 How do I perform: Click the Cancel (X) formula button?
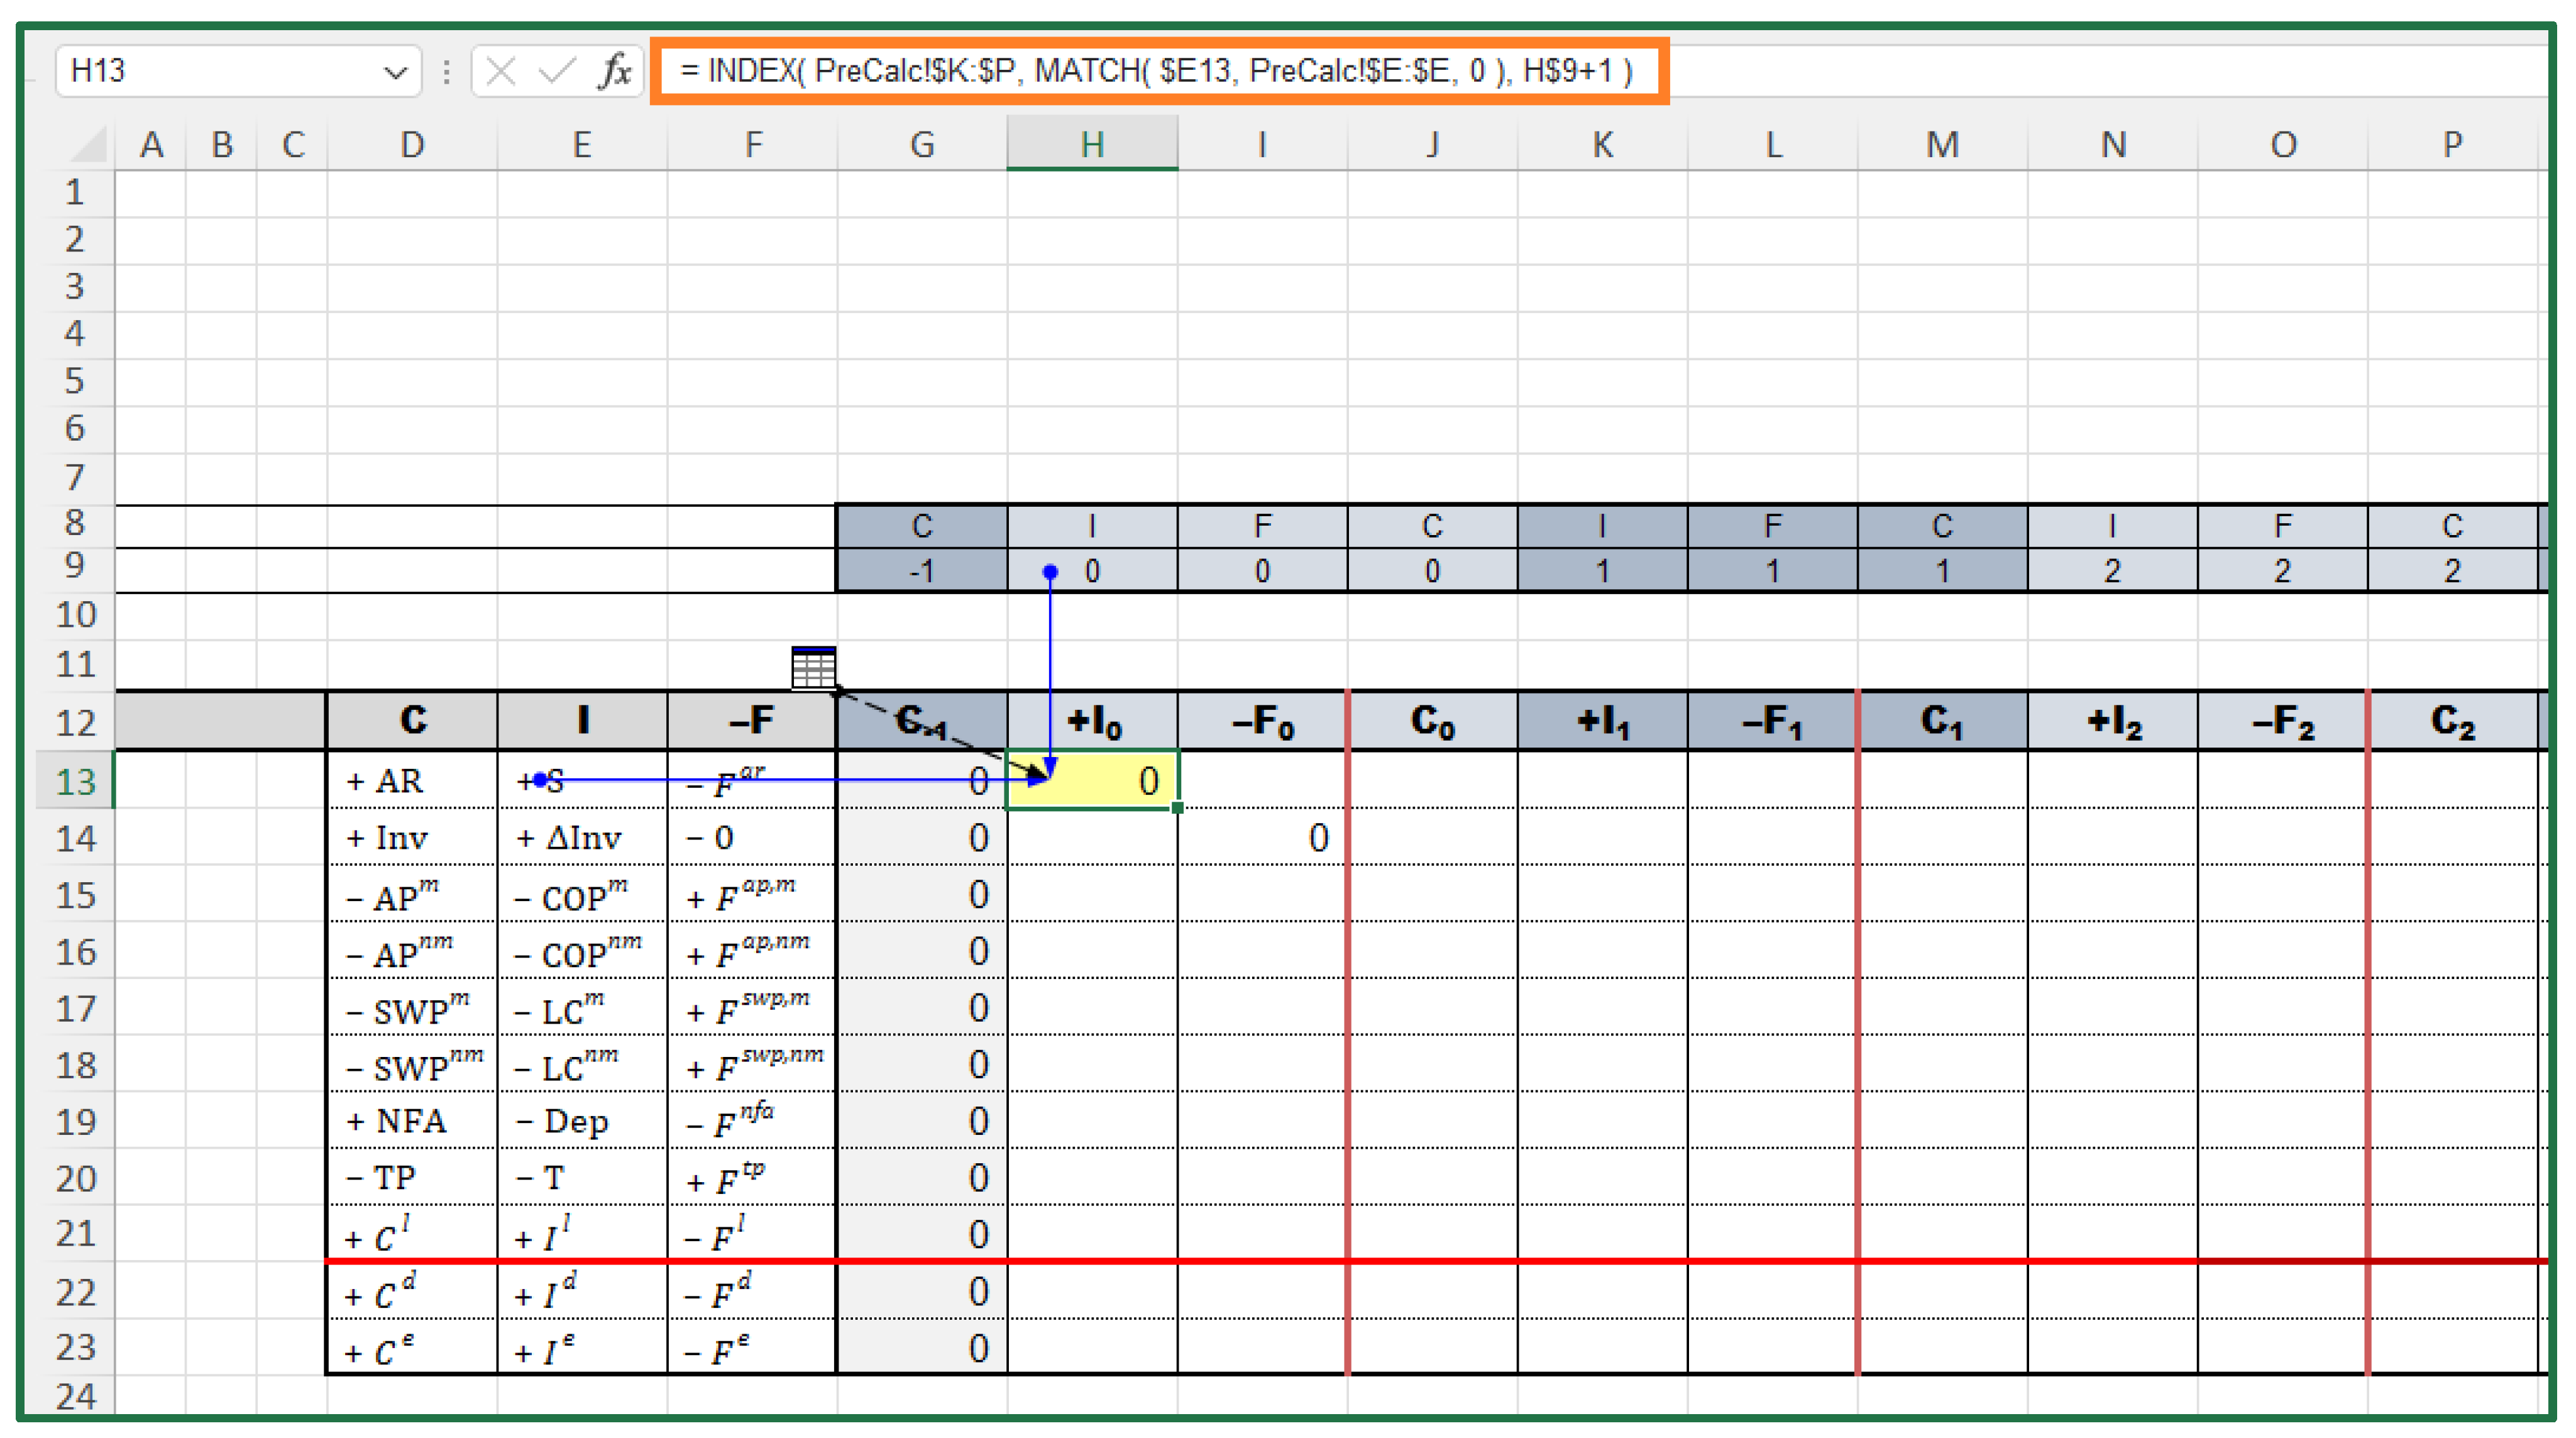pos(500,71)
